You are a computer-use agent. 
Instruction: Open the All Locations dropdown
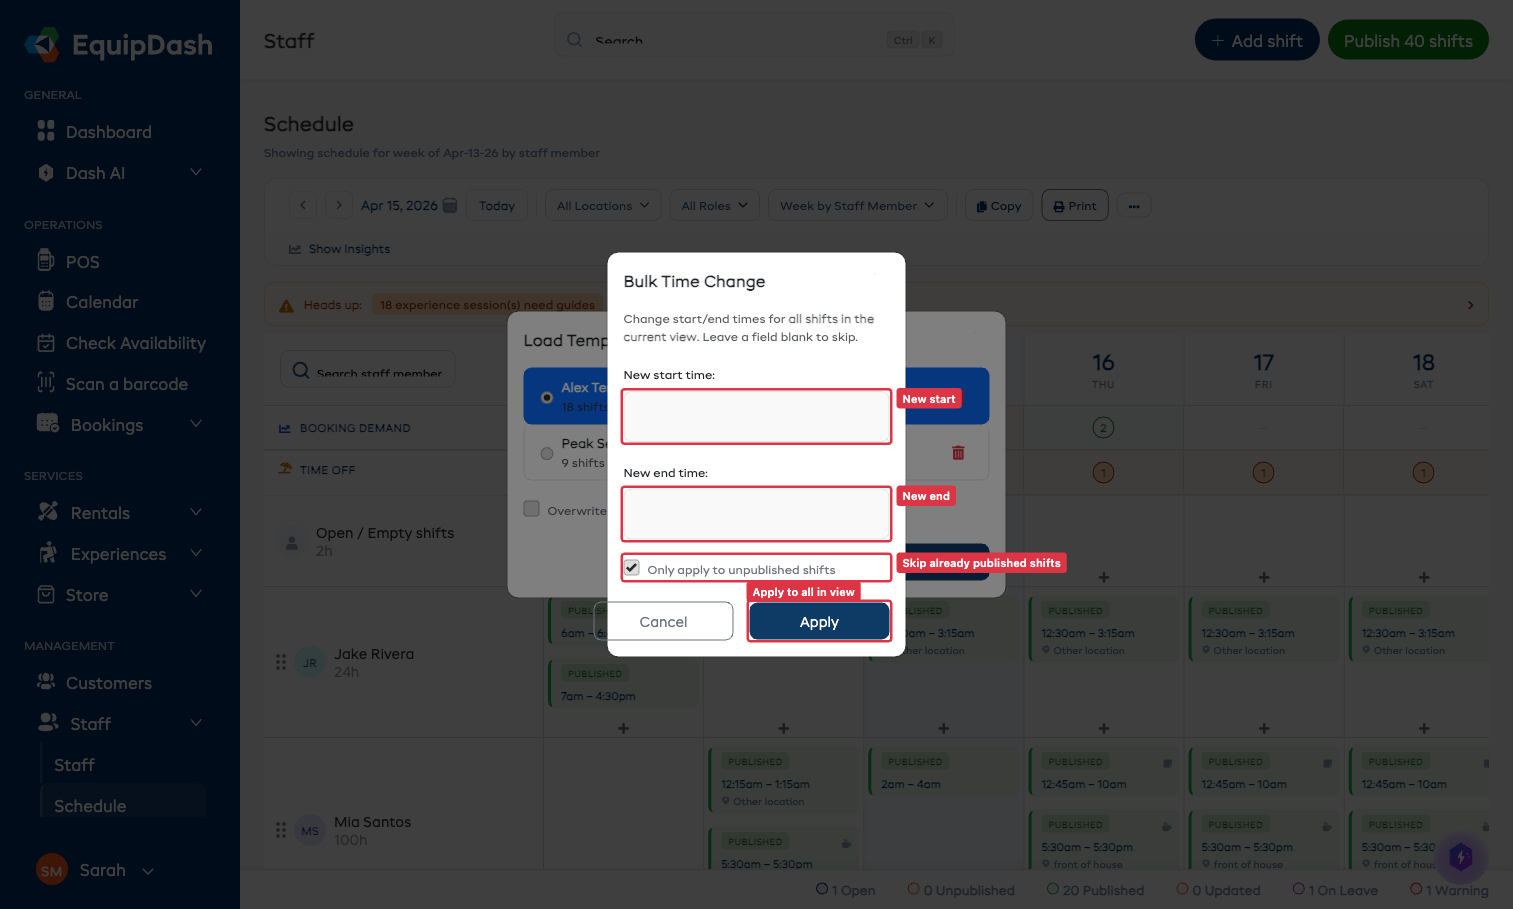tap(603, 205)
